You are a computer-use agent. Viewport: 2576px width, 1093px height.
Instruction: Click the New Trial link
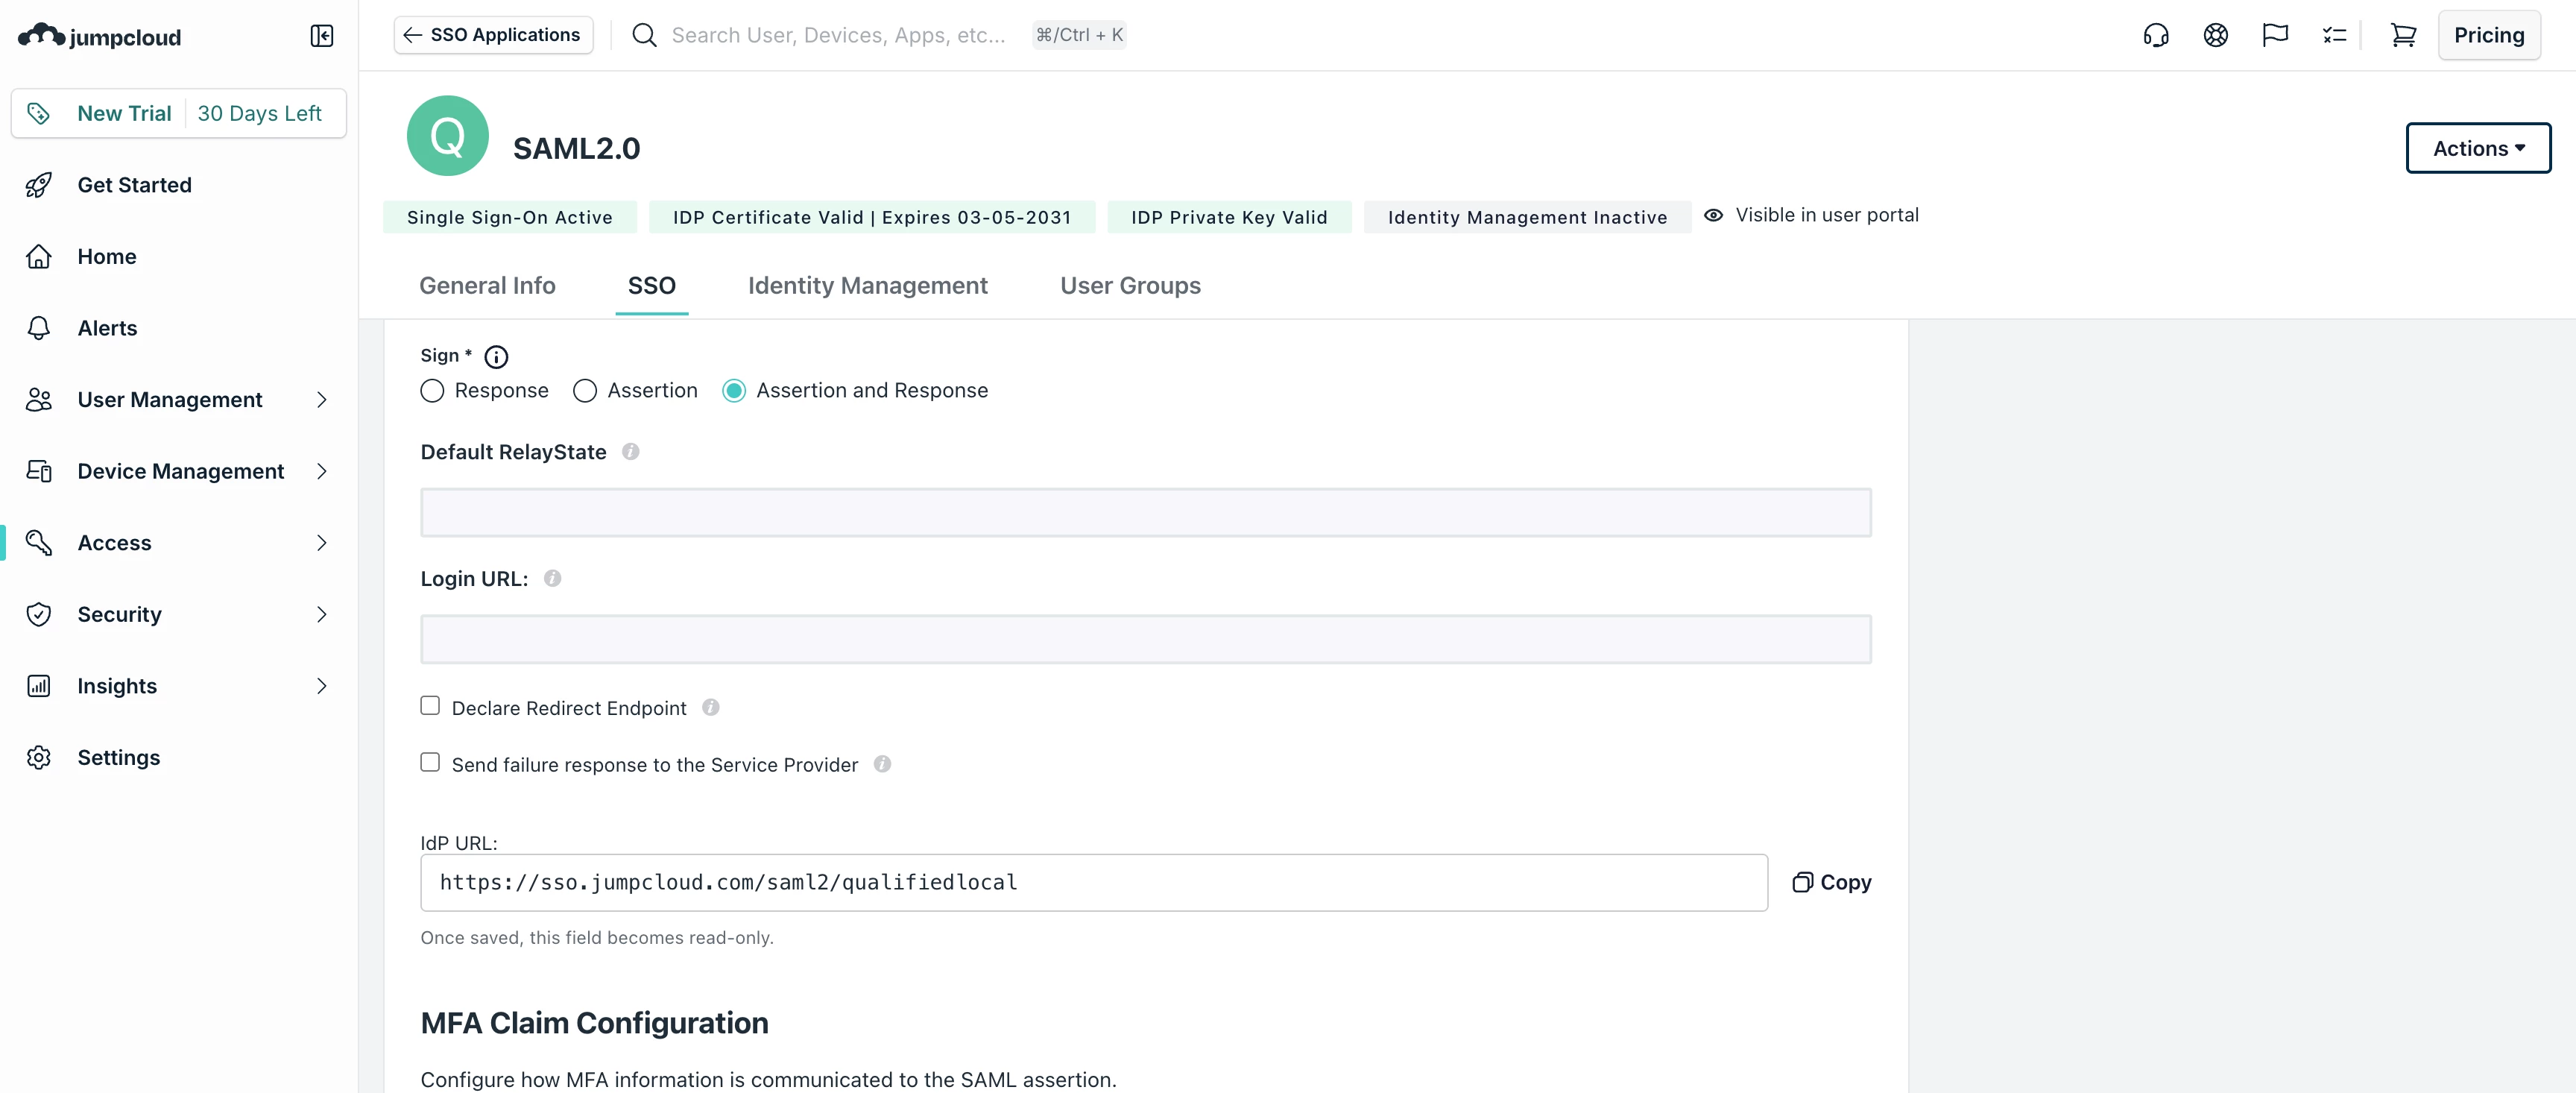(125, 113)
